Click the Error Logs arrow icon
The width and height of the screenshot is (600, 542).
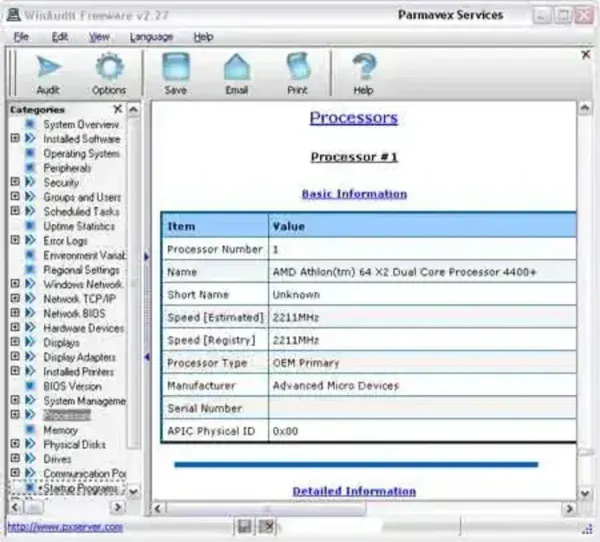point(30,240)
